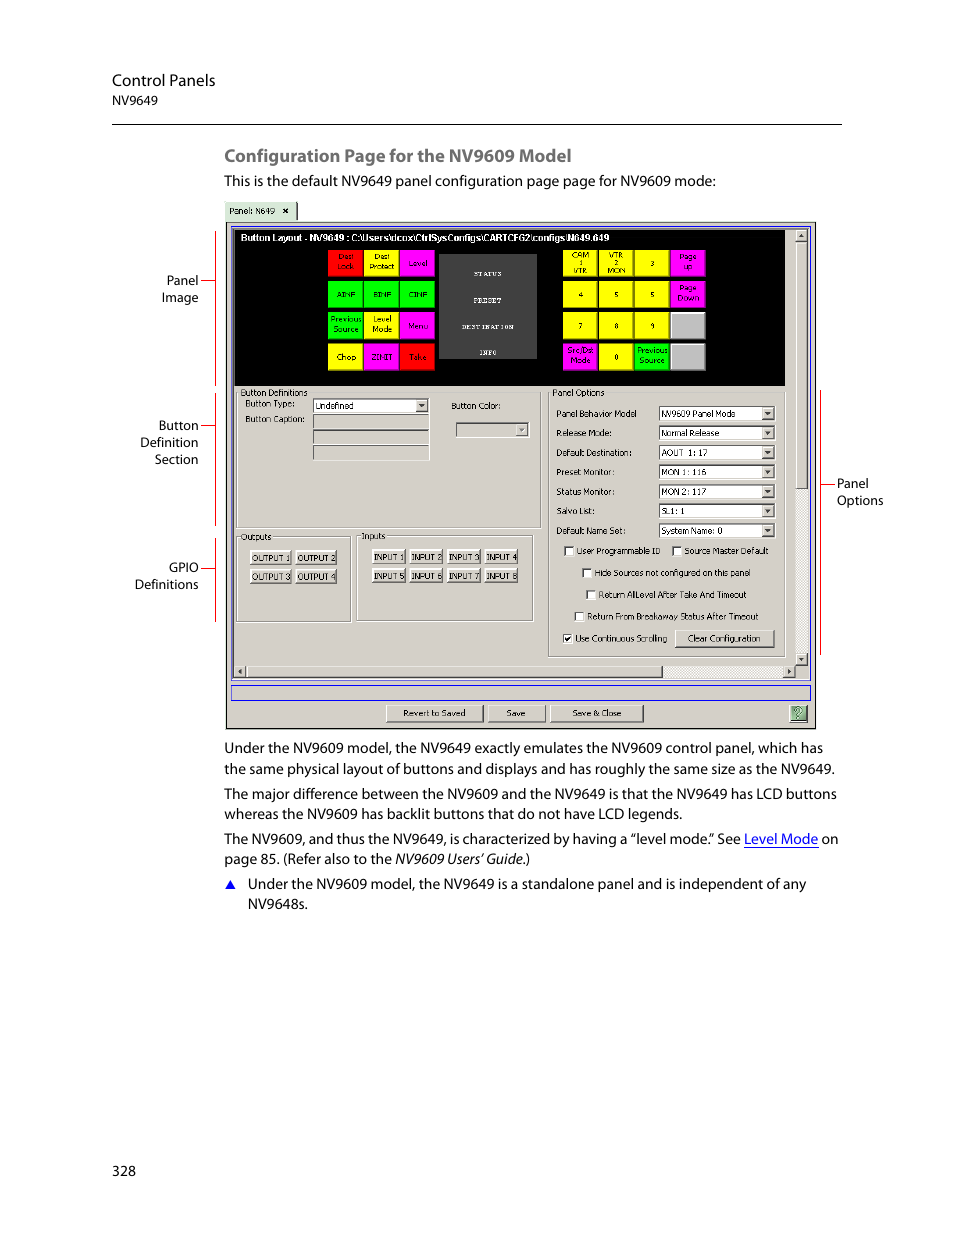This screenshot has height=1235, width=954.
Task: Select the OUTPUT 4 GPIO button
Action: [316, 576]
